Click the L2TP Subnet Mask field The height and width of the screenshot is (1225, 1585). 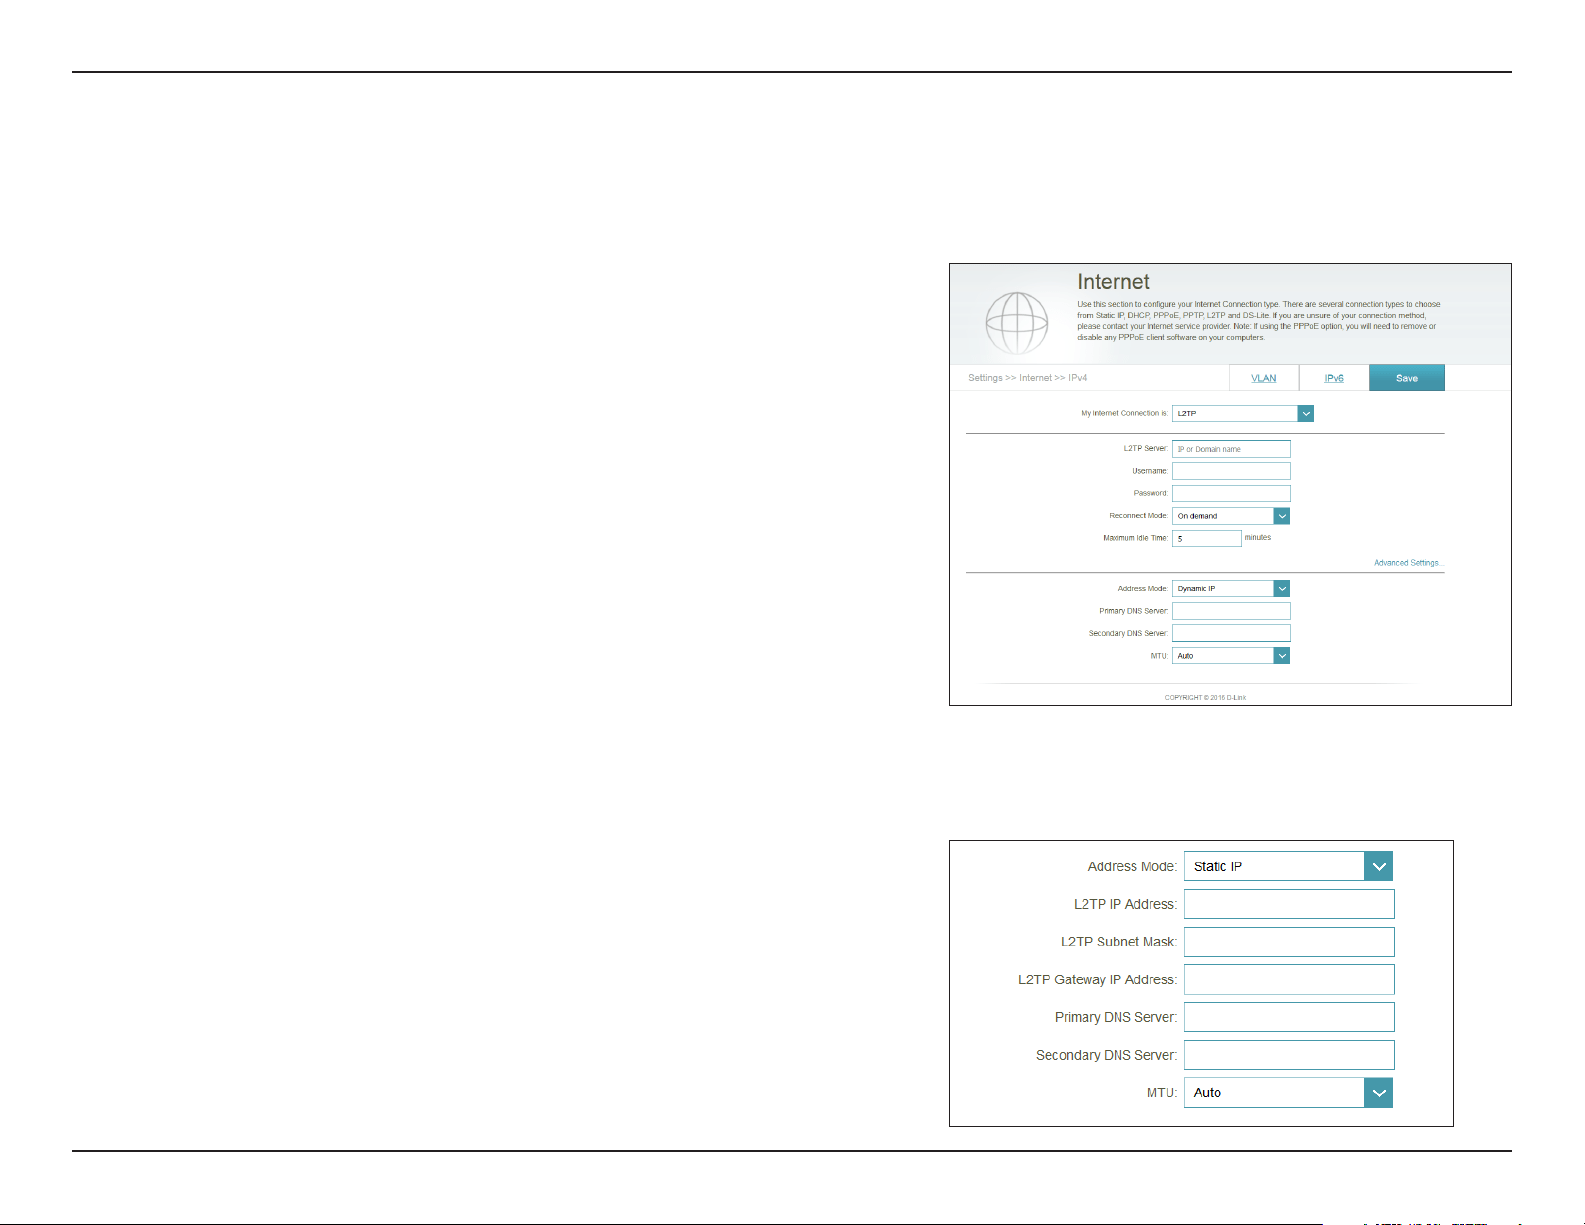pos(1289,942)
